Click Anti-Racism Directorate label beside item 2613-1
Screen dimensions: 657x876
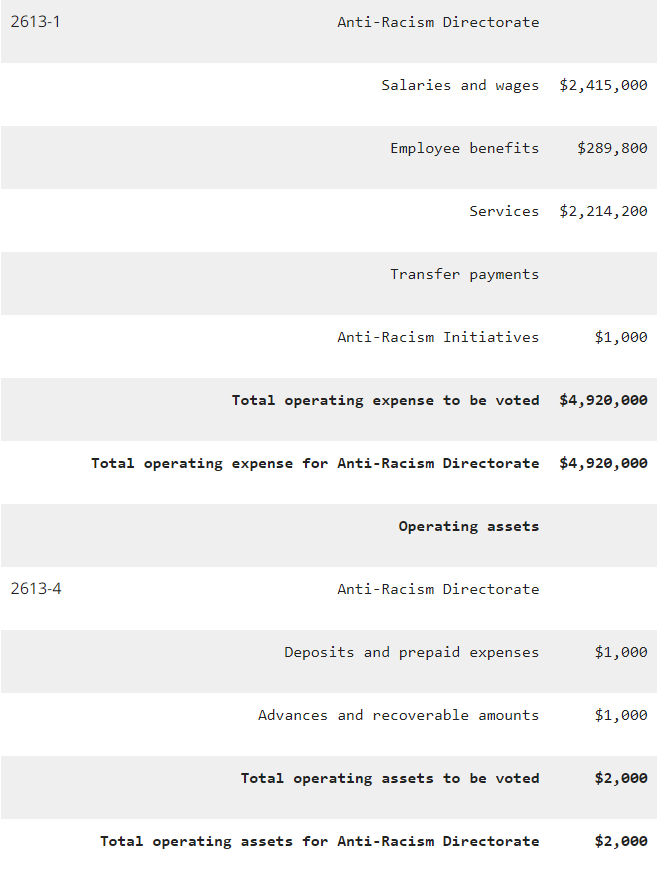tap(437, 22)
